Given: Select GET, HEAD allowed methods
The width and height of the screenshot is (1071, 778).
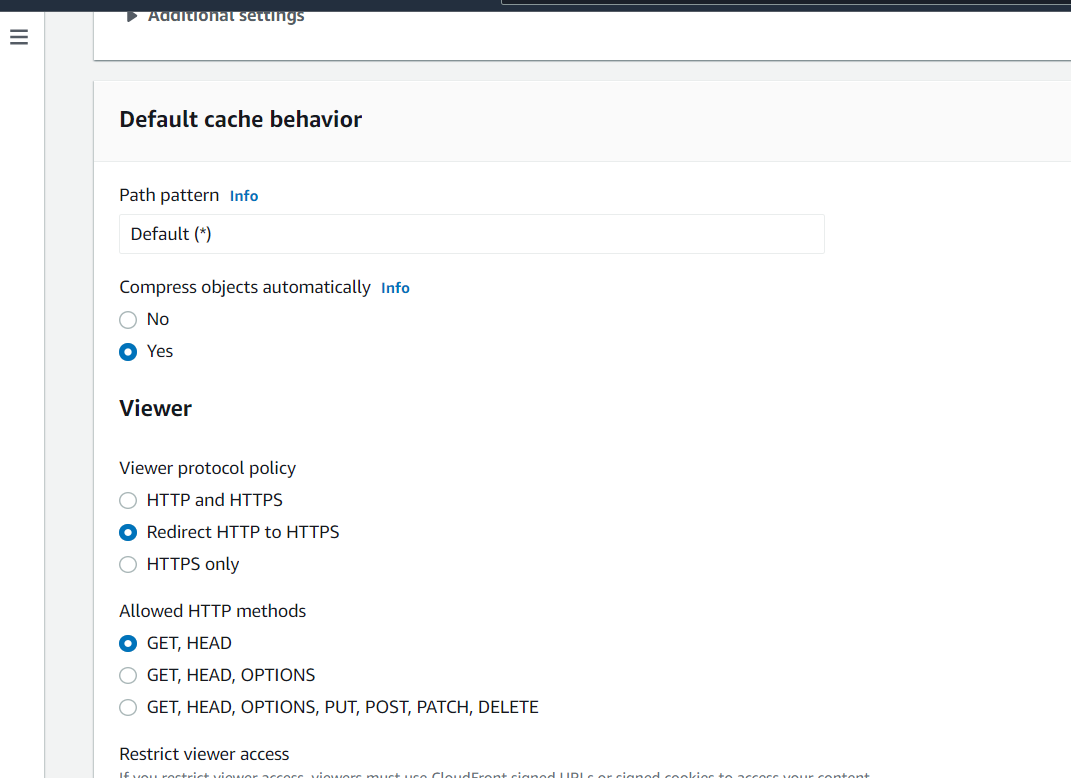Looking at the screenshot, I should tap(128, 643).
